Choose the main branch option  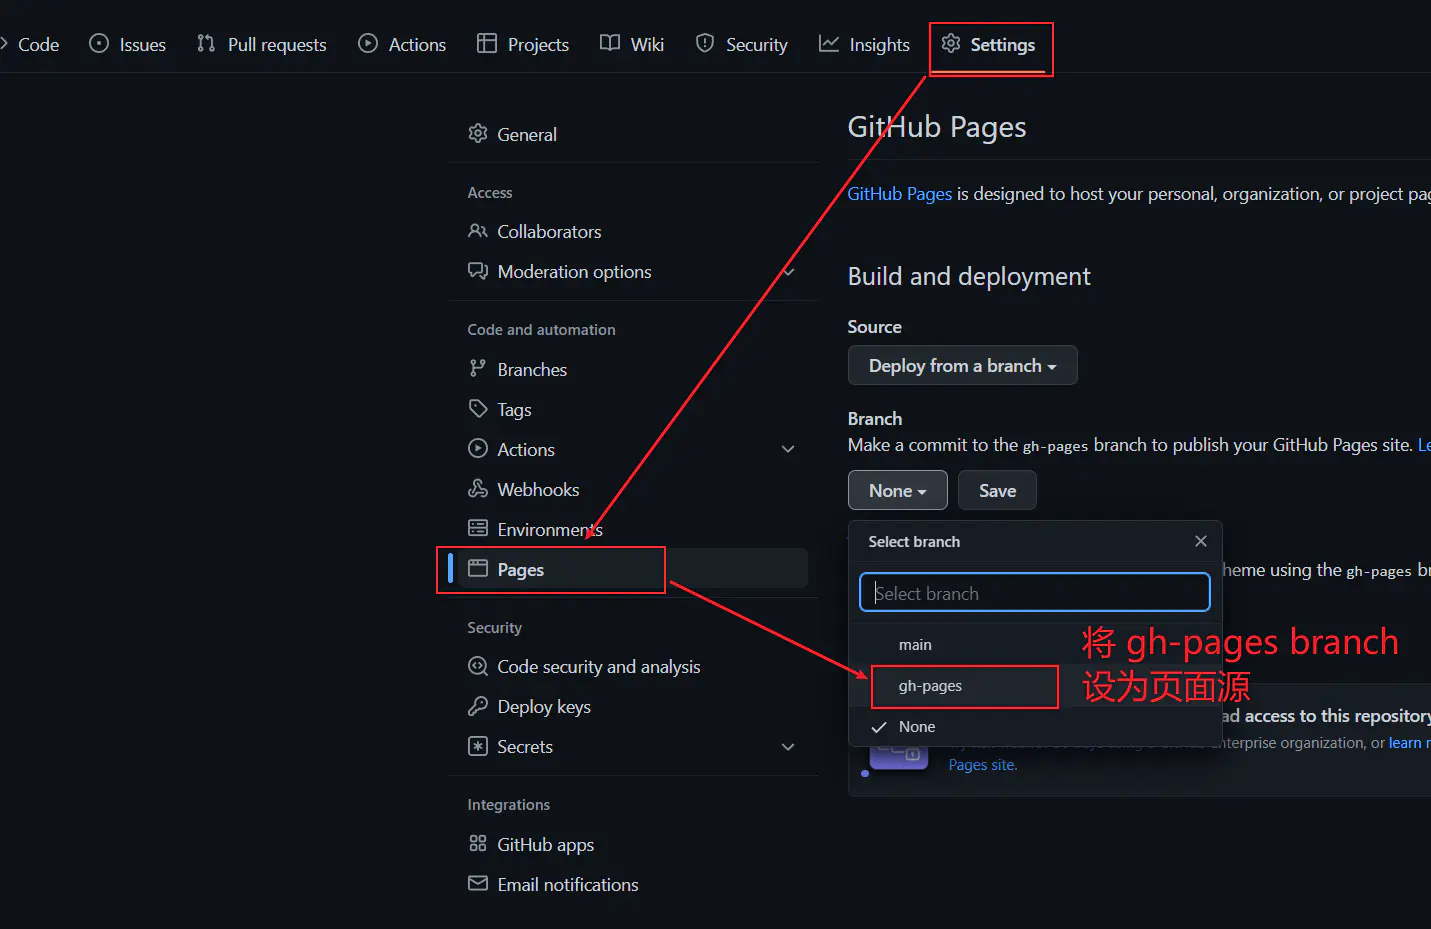click(x=1035, y=645)
